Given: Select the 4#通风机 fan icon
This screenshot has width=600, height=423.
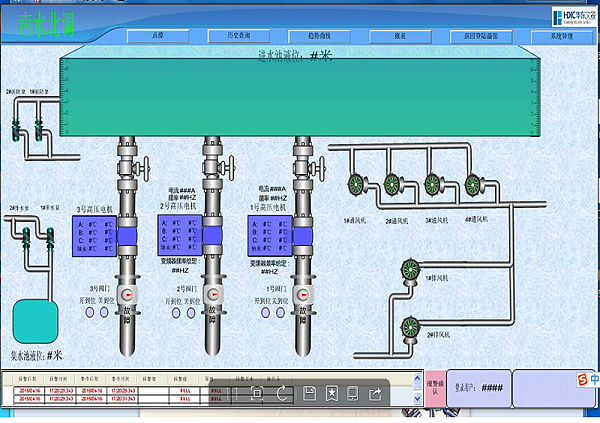Looking at the screenshot, I should [475, 184].
